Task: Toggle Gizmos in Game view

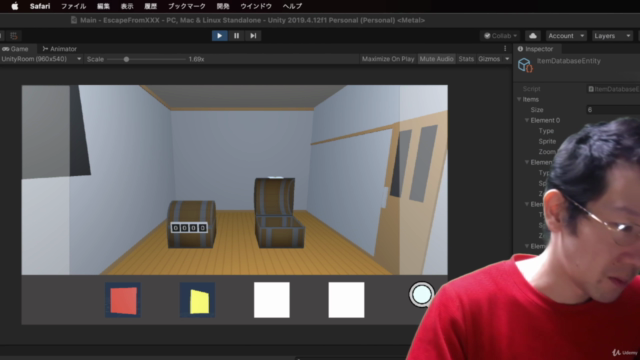Action: 489,59
